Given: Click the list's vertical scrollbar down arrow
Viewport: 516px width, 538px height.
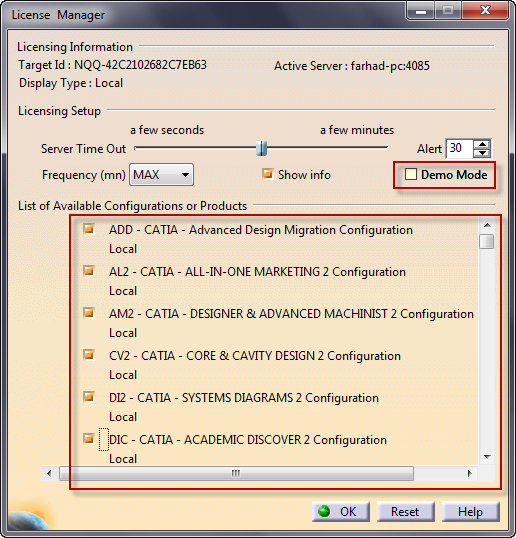Looking at the screenshot, I should point(487,457).
